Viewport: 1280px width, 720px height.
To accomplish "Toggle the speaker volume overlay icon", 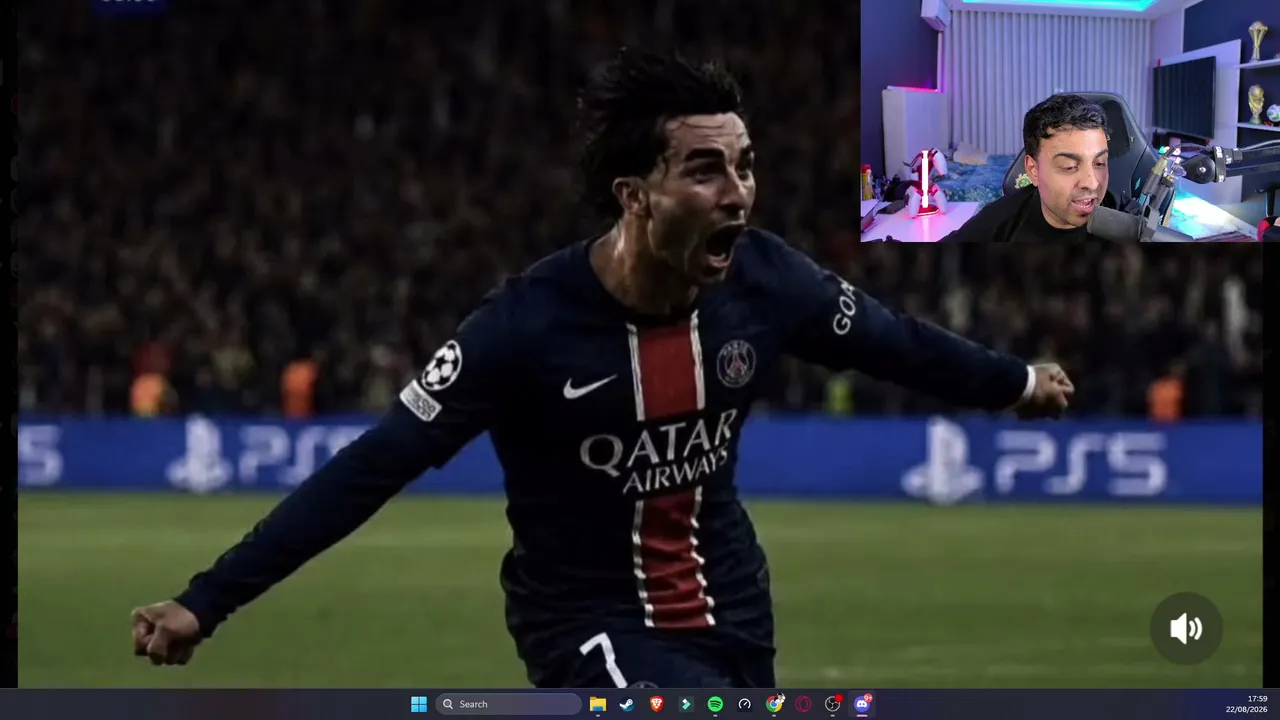I will click(1186, 628).
